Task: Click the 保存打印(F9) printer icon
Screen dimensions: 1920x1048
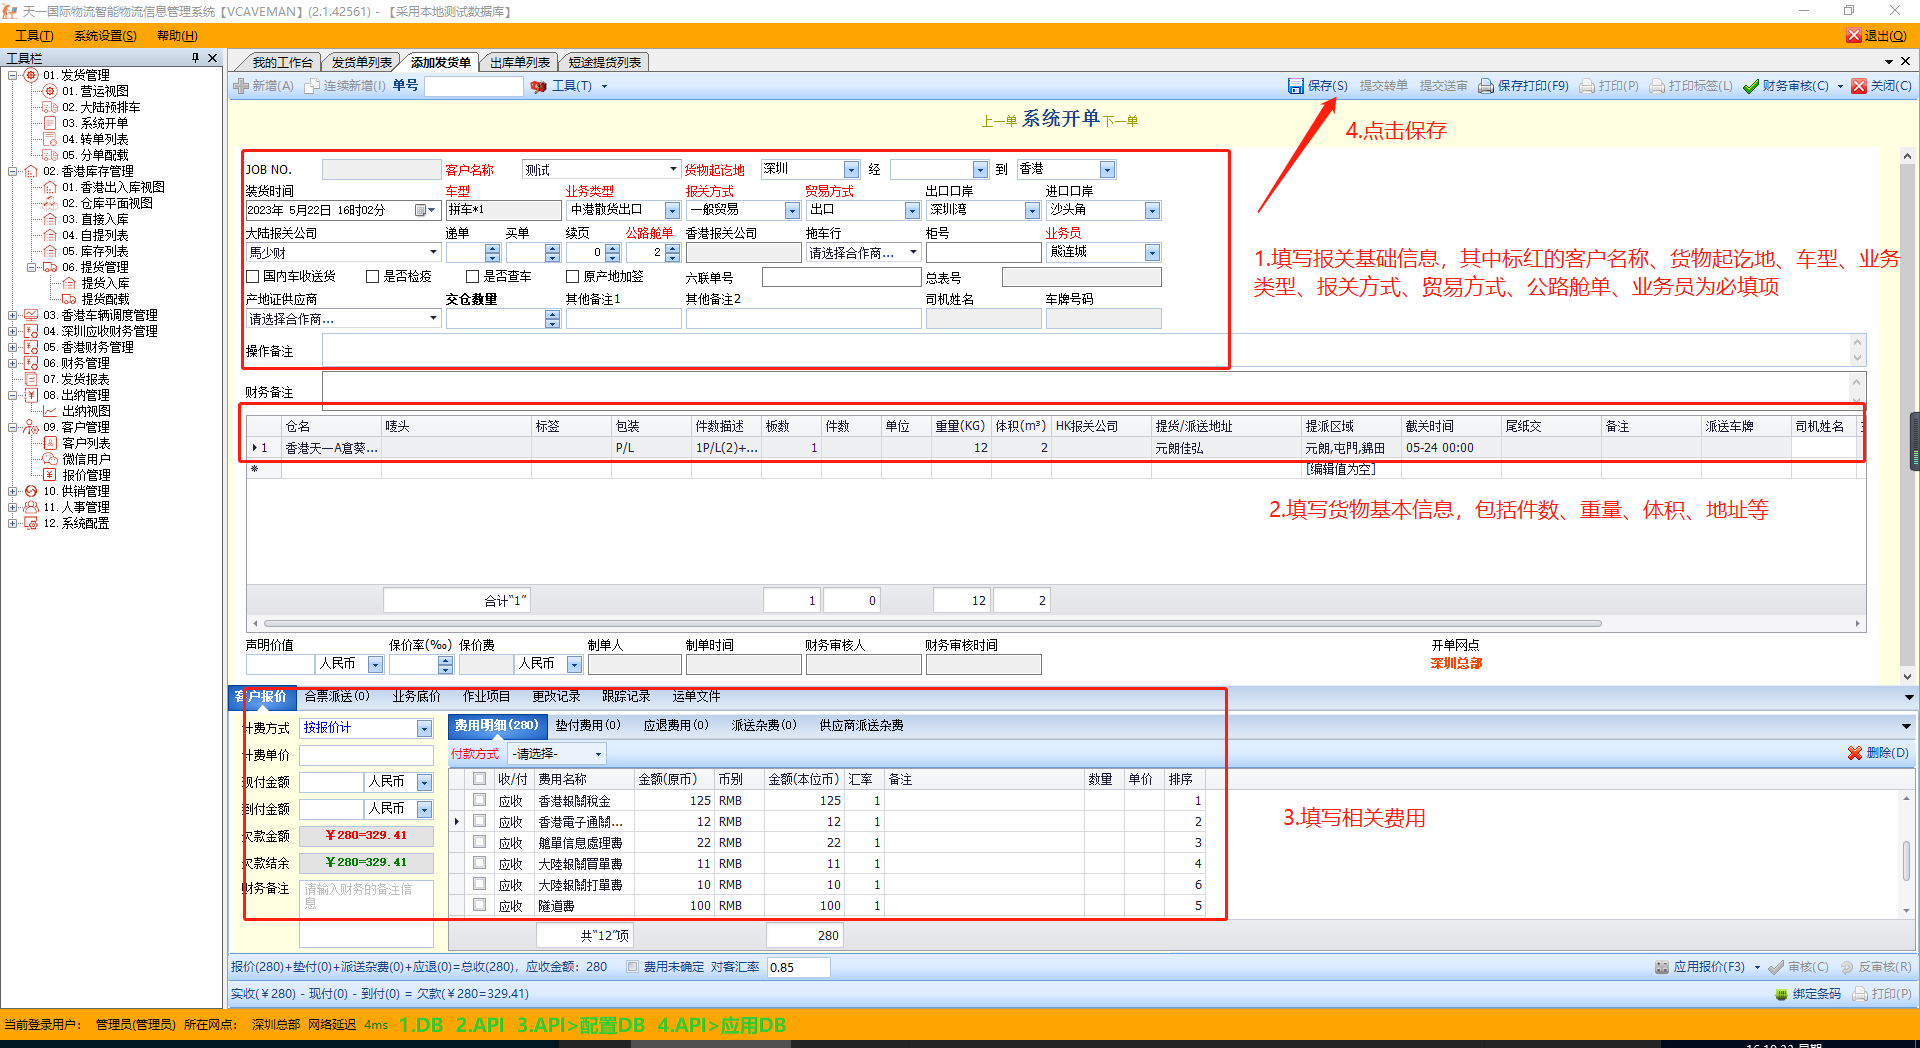Action: (x=1486, y=86)
